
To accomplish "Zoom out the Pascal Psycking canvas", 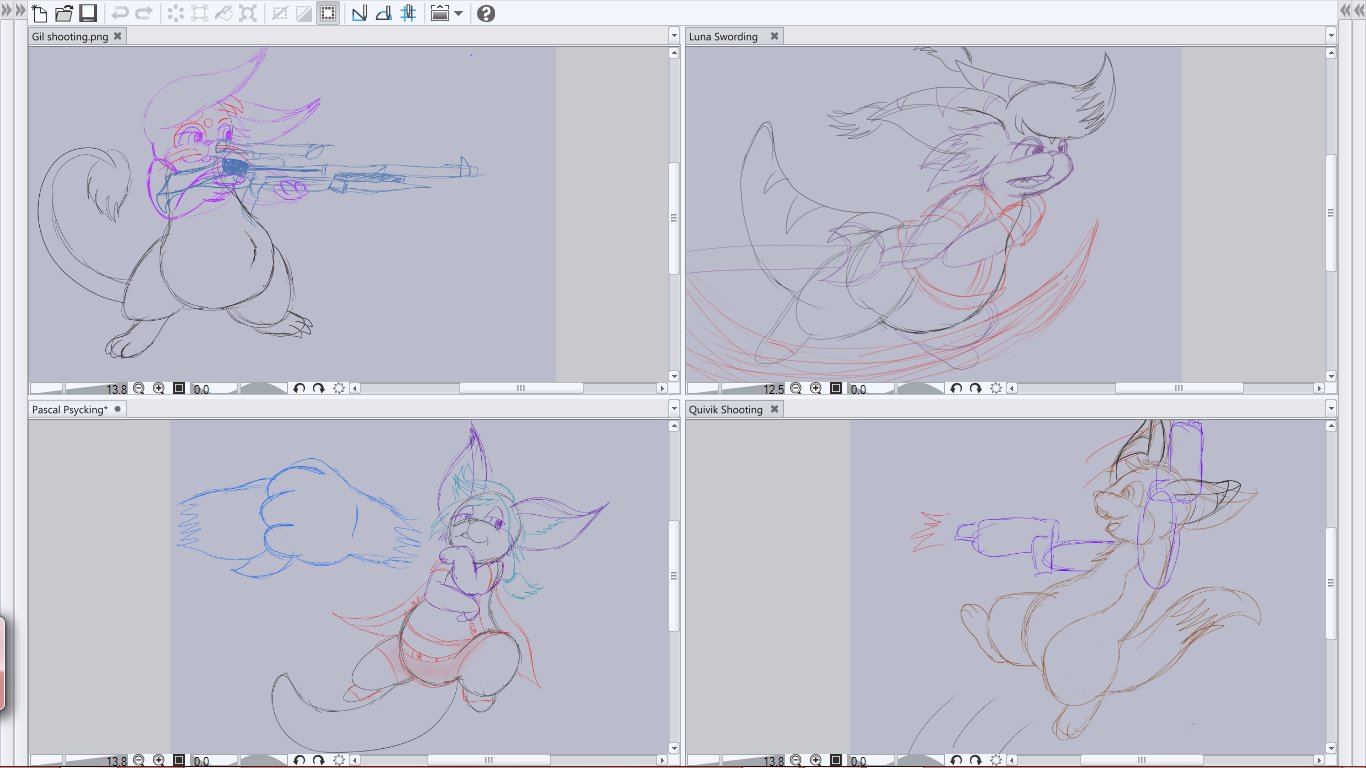I will coord(139,761).
